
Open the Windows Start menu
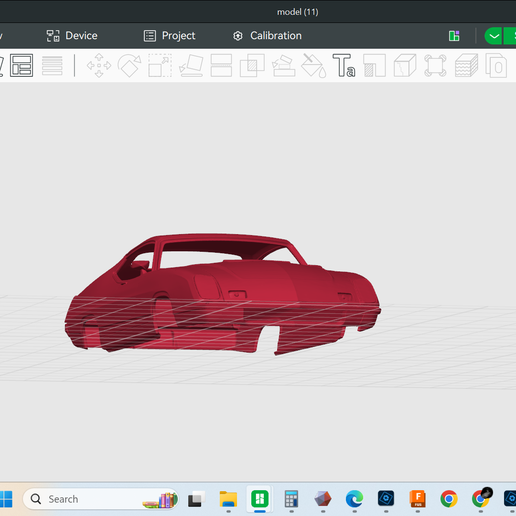(6, 499)
